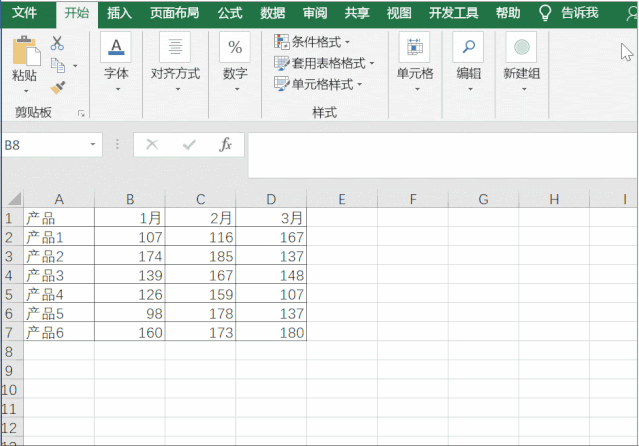Screen dimensions: 639x446
Task: Click the select-all corner triangle
Action: 14,199
